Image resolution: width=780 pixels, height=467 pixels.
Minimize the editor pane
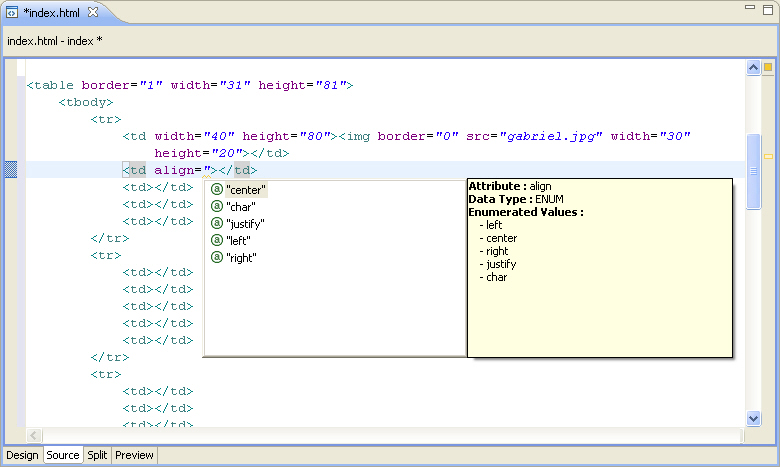[x=750, y=8]
